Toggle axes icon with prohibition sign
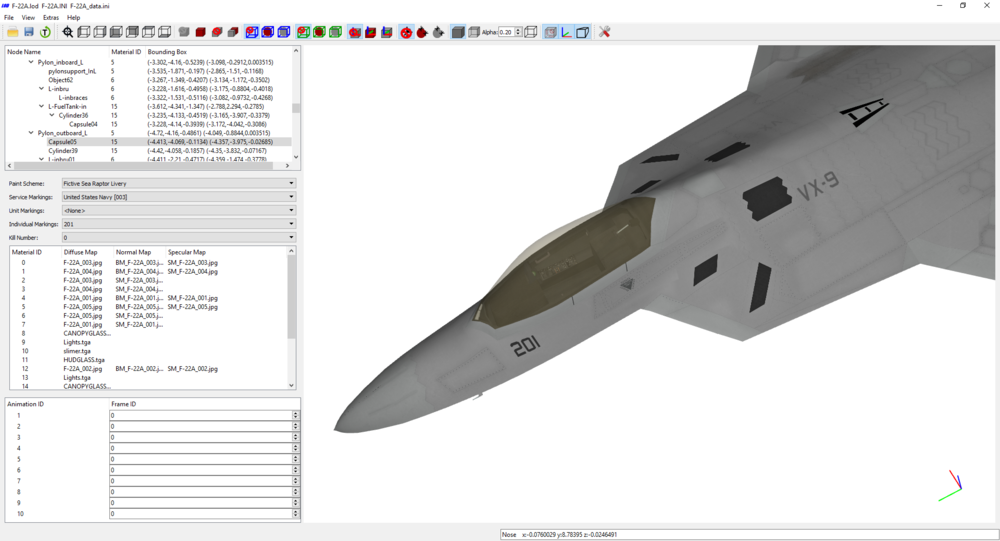 355,32
